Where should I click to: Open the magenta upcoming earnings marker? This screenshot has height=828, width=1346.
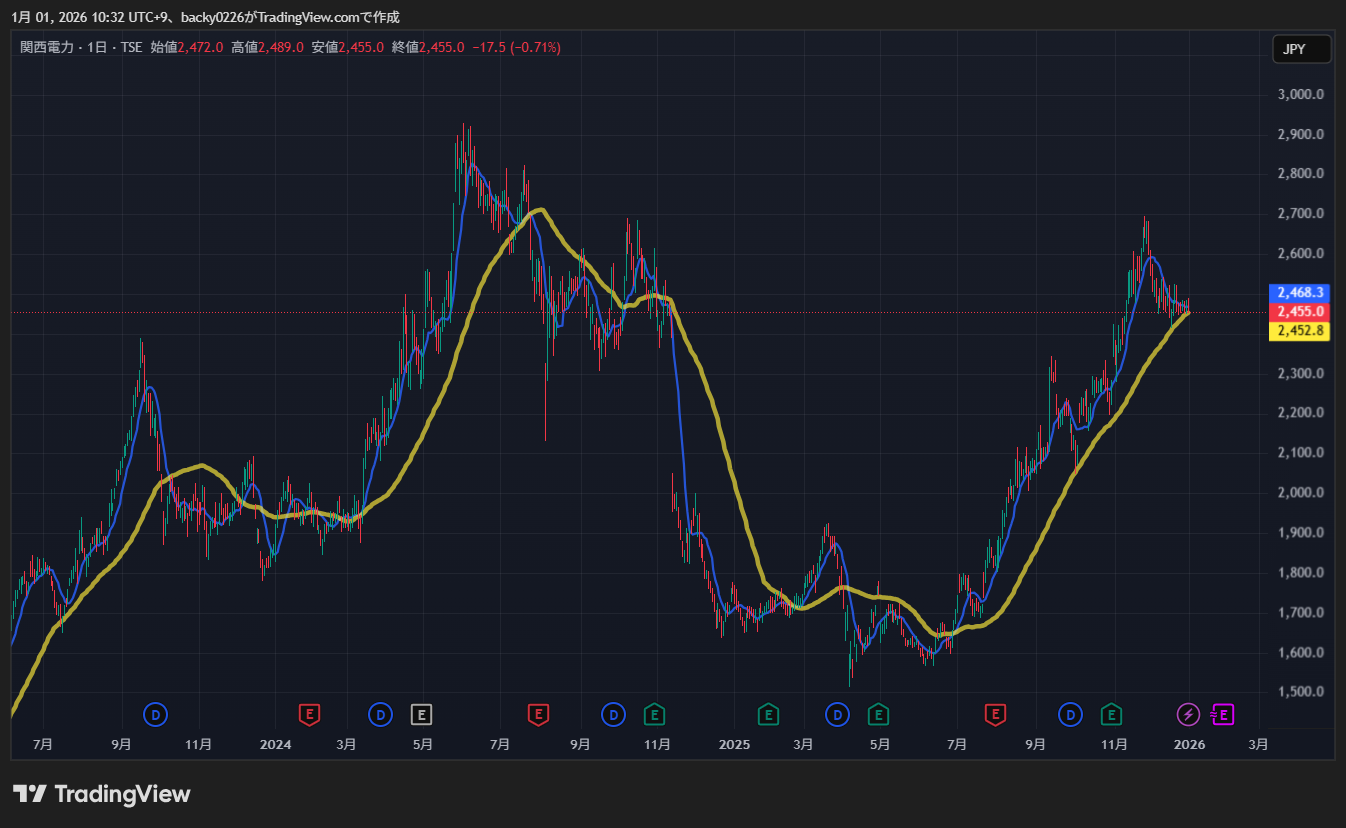(x=1223, y=714)
